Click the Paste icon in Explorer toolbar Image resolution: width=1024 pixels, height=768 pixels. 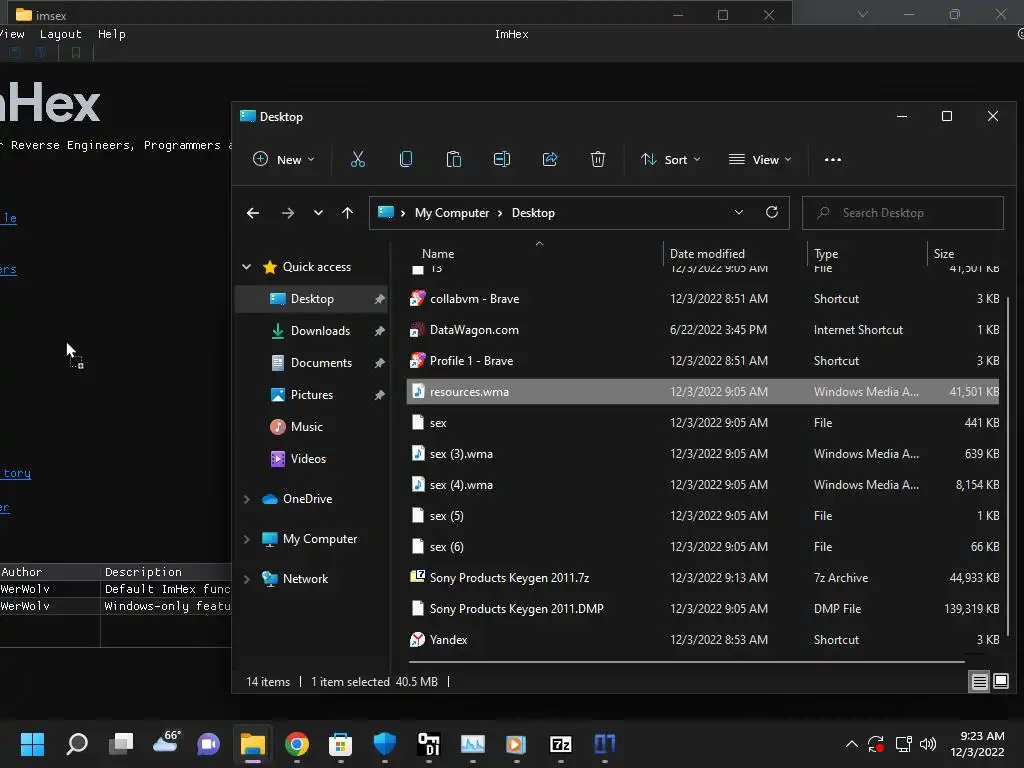click(454, 159)
